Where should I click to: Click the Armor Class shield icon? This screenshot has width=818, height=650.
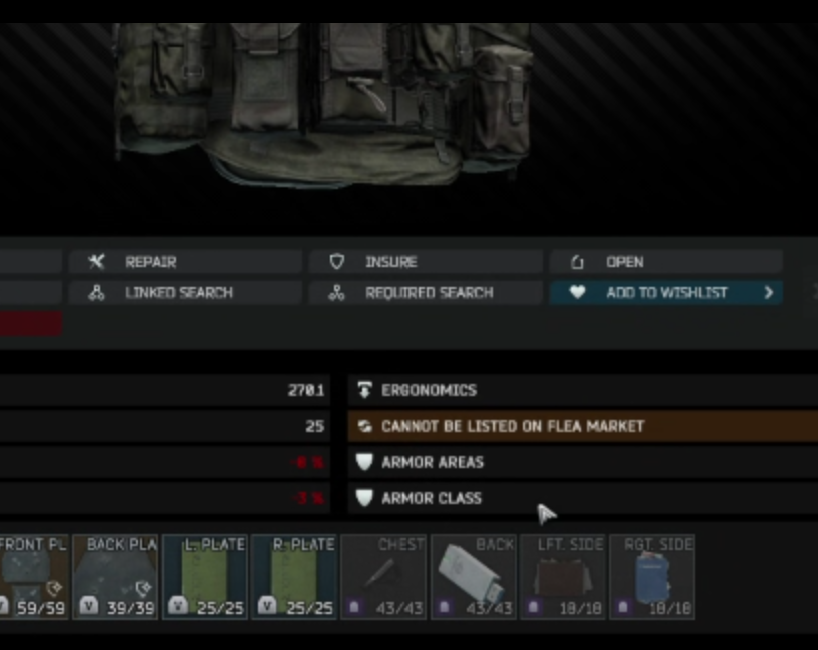click(364, 498)
